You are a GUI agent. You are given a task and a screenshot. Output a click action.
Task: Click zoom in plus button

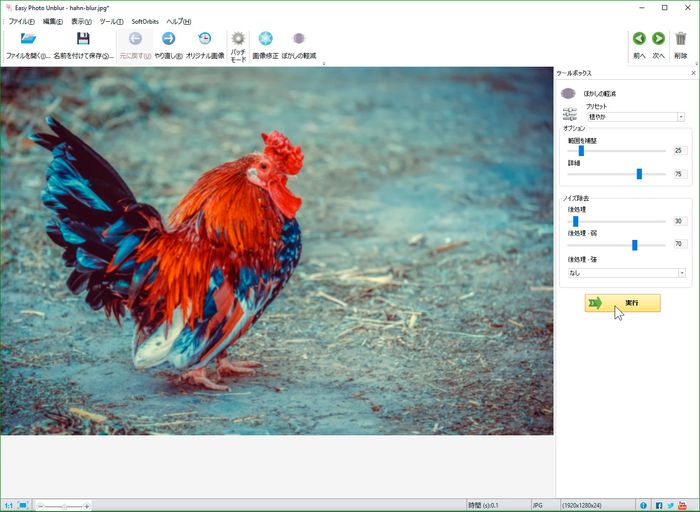coord(87,506)
